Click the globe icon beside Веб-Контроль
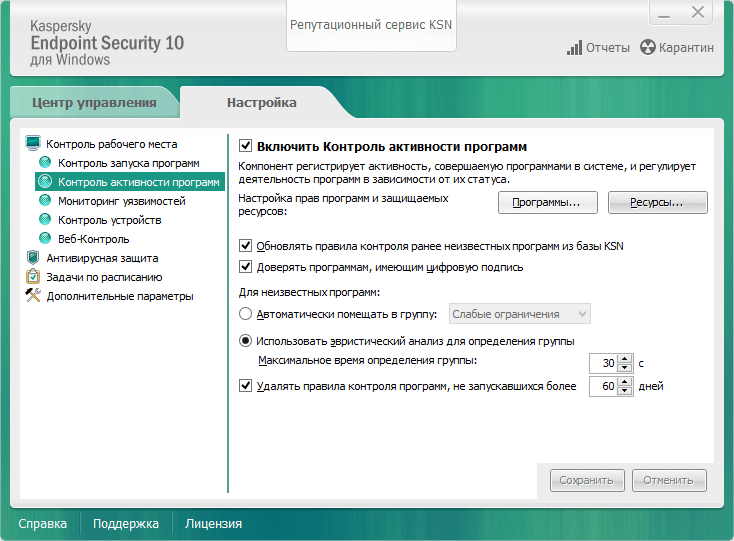Viewport: 734px width, 541px height. (45, 239)
